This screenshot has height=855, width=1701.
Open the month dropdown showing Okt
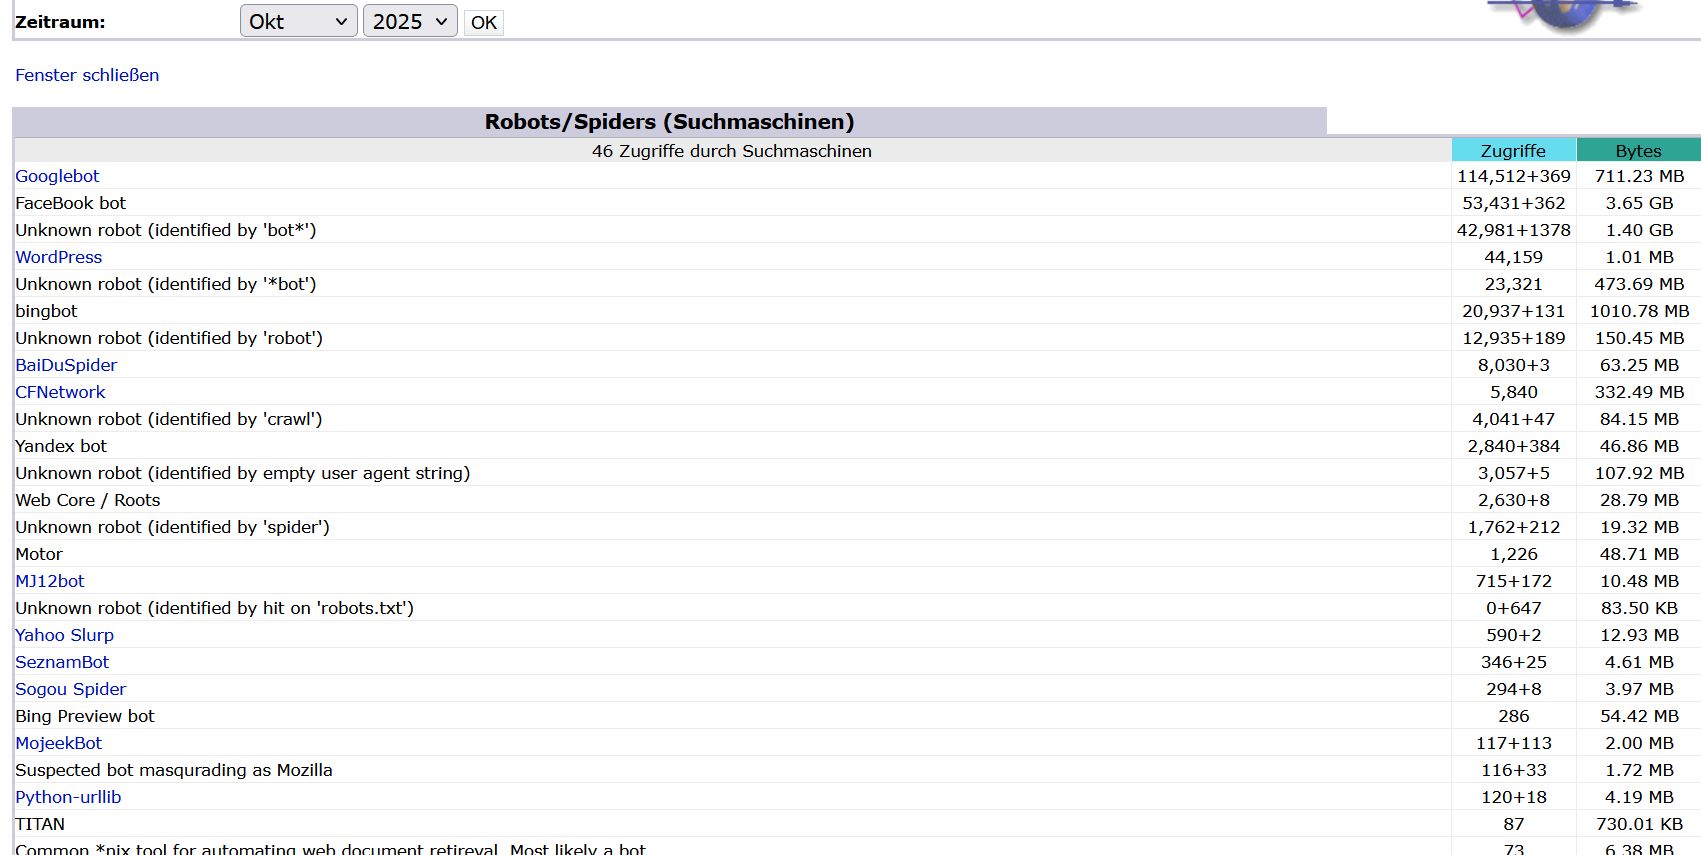pyautogui.click(x=299, y=21)
